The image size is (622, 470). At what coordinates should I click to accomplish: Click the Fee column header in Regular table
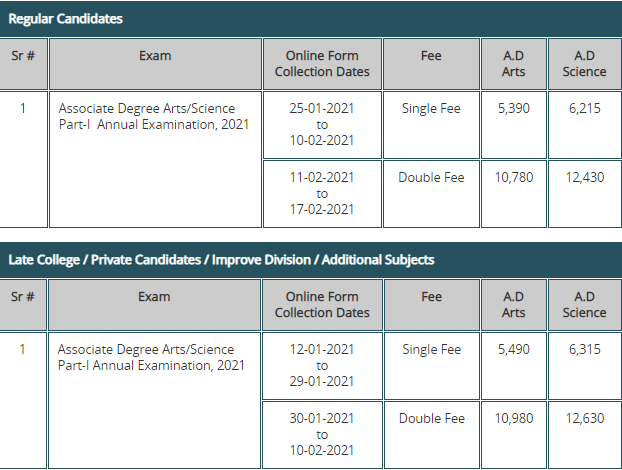point(431,64)
